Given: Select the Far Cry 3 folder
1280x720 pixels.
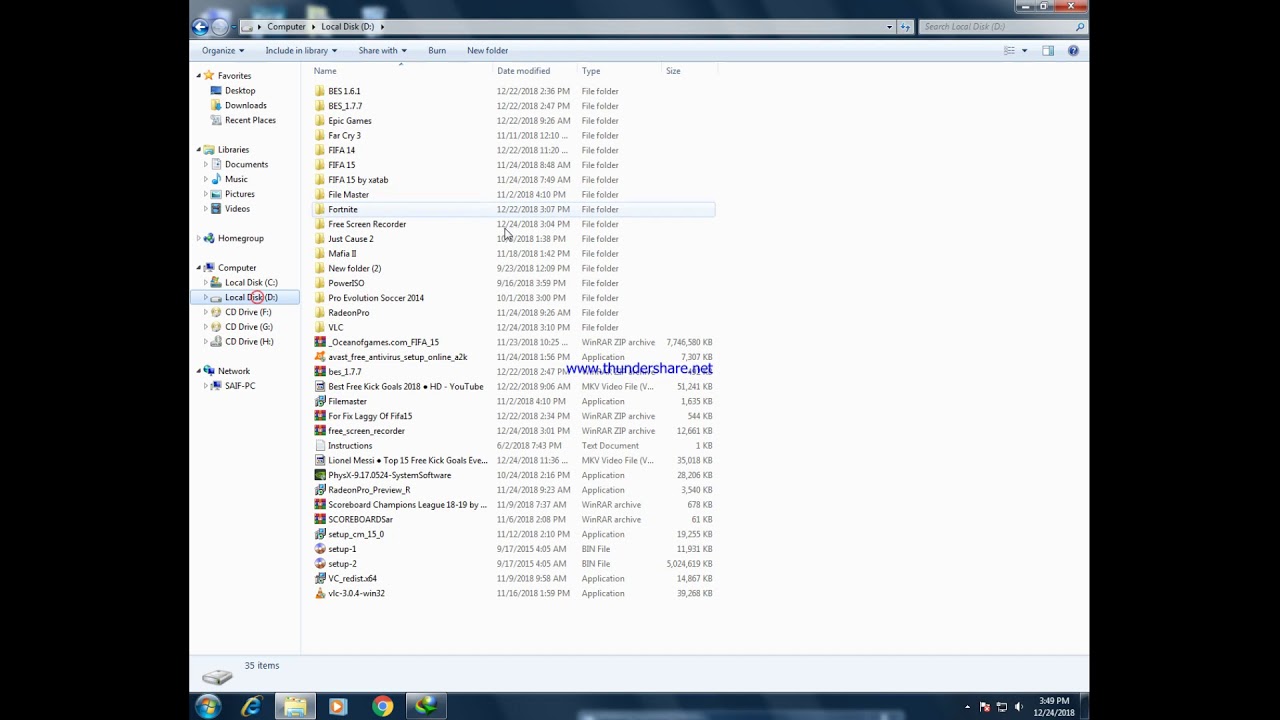Looking at the screenshot, I should 344,135.
